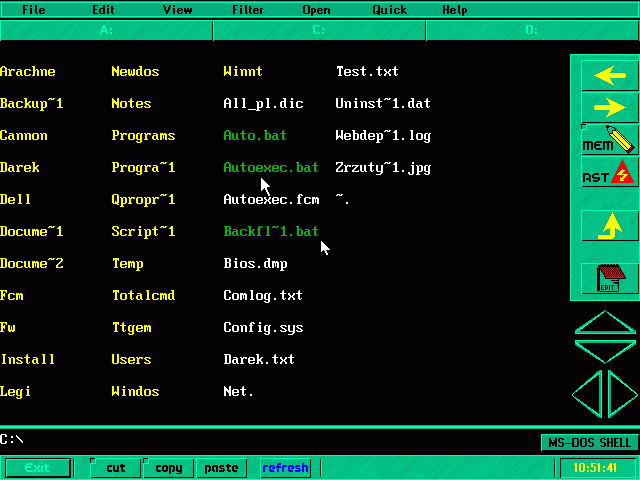Select the Winnt folder

[x=243, y=71]
